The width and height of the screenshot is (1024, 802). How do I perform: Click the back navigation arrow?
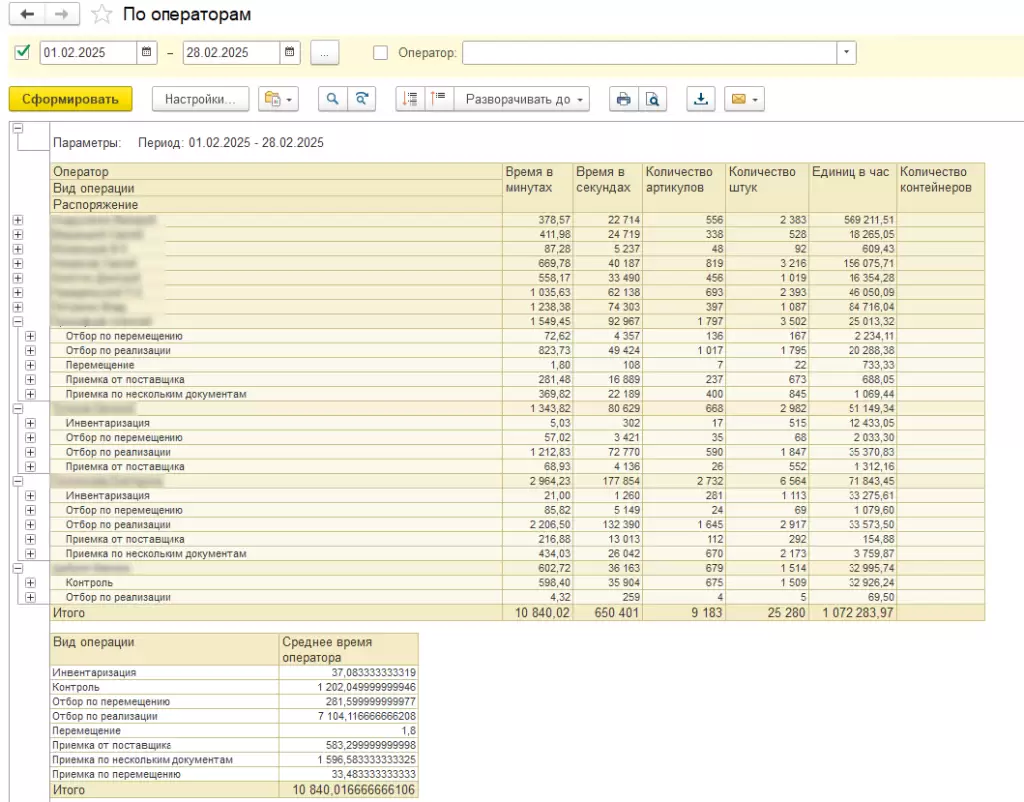[x=27, y=14]
